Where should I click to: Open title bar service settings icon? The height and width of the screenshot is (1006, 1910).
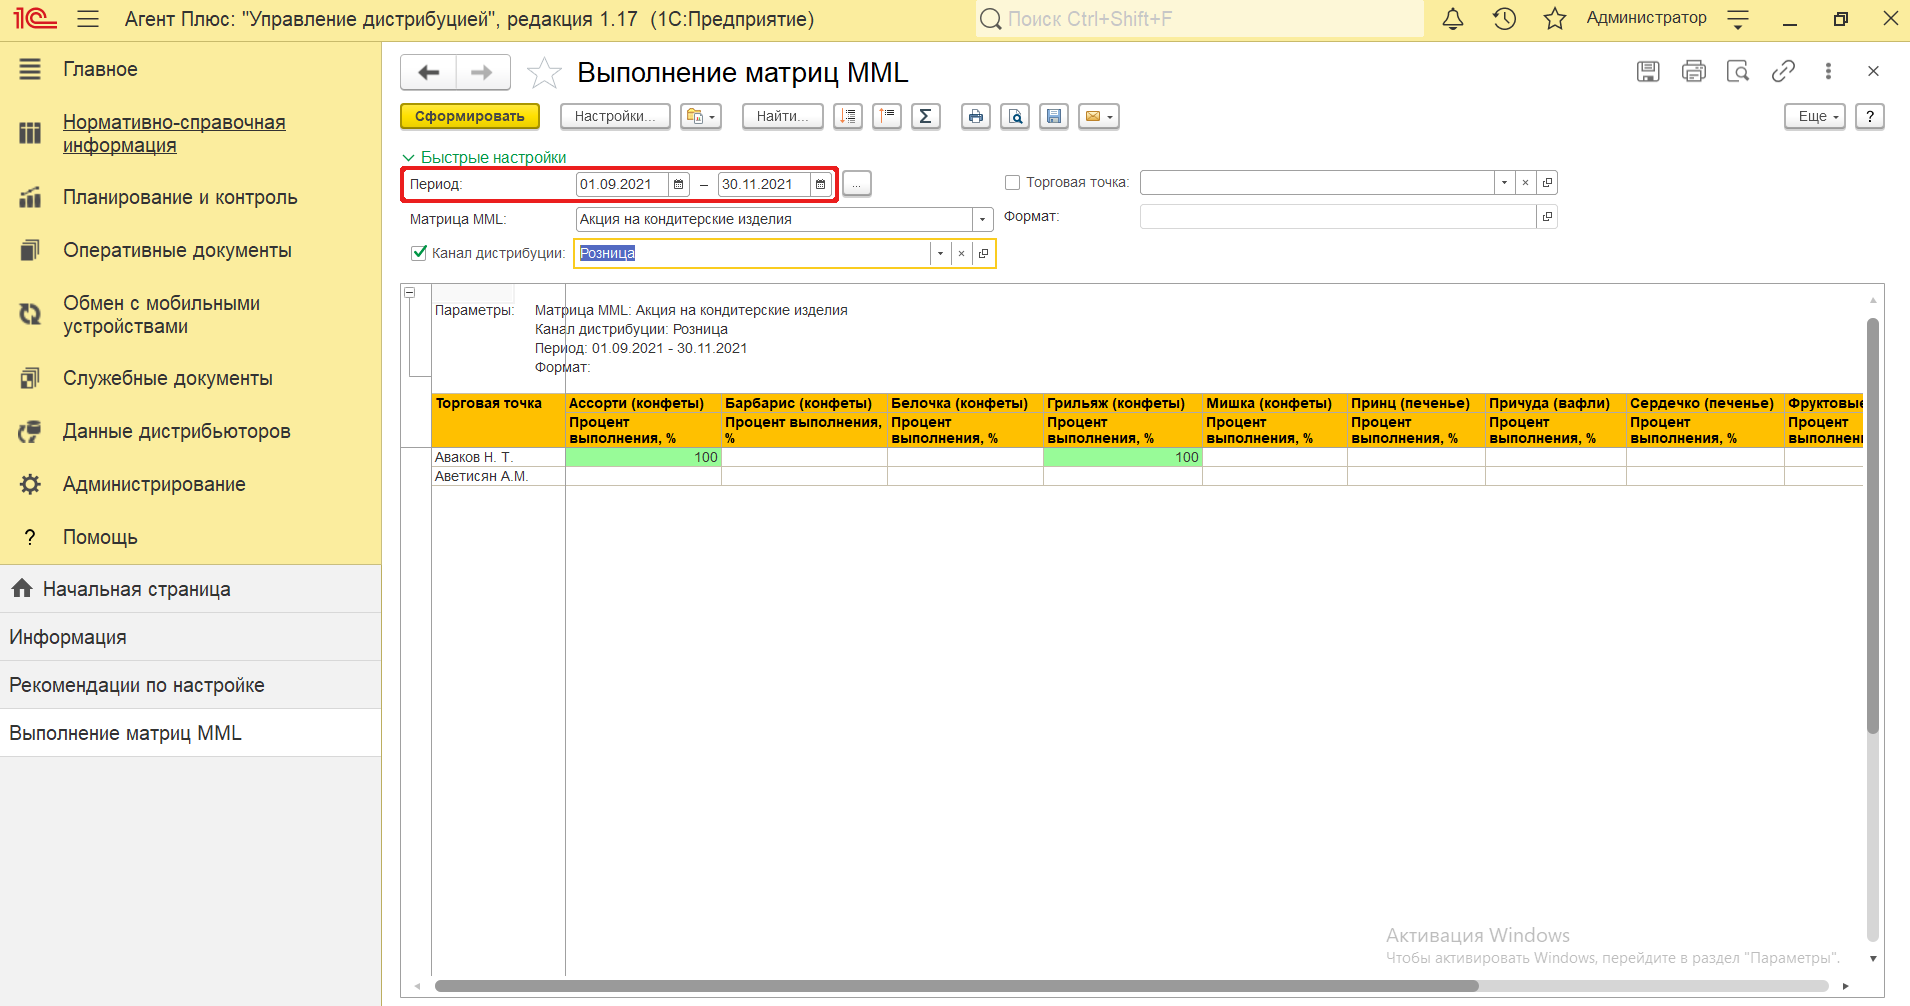(x=1739, y=19)
